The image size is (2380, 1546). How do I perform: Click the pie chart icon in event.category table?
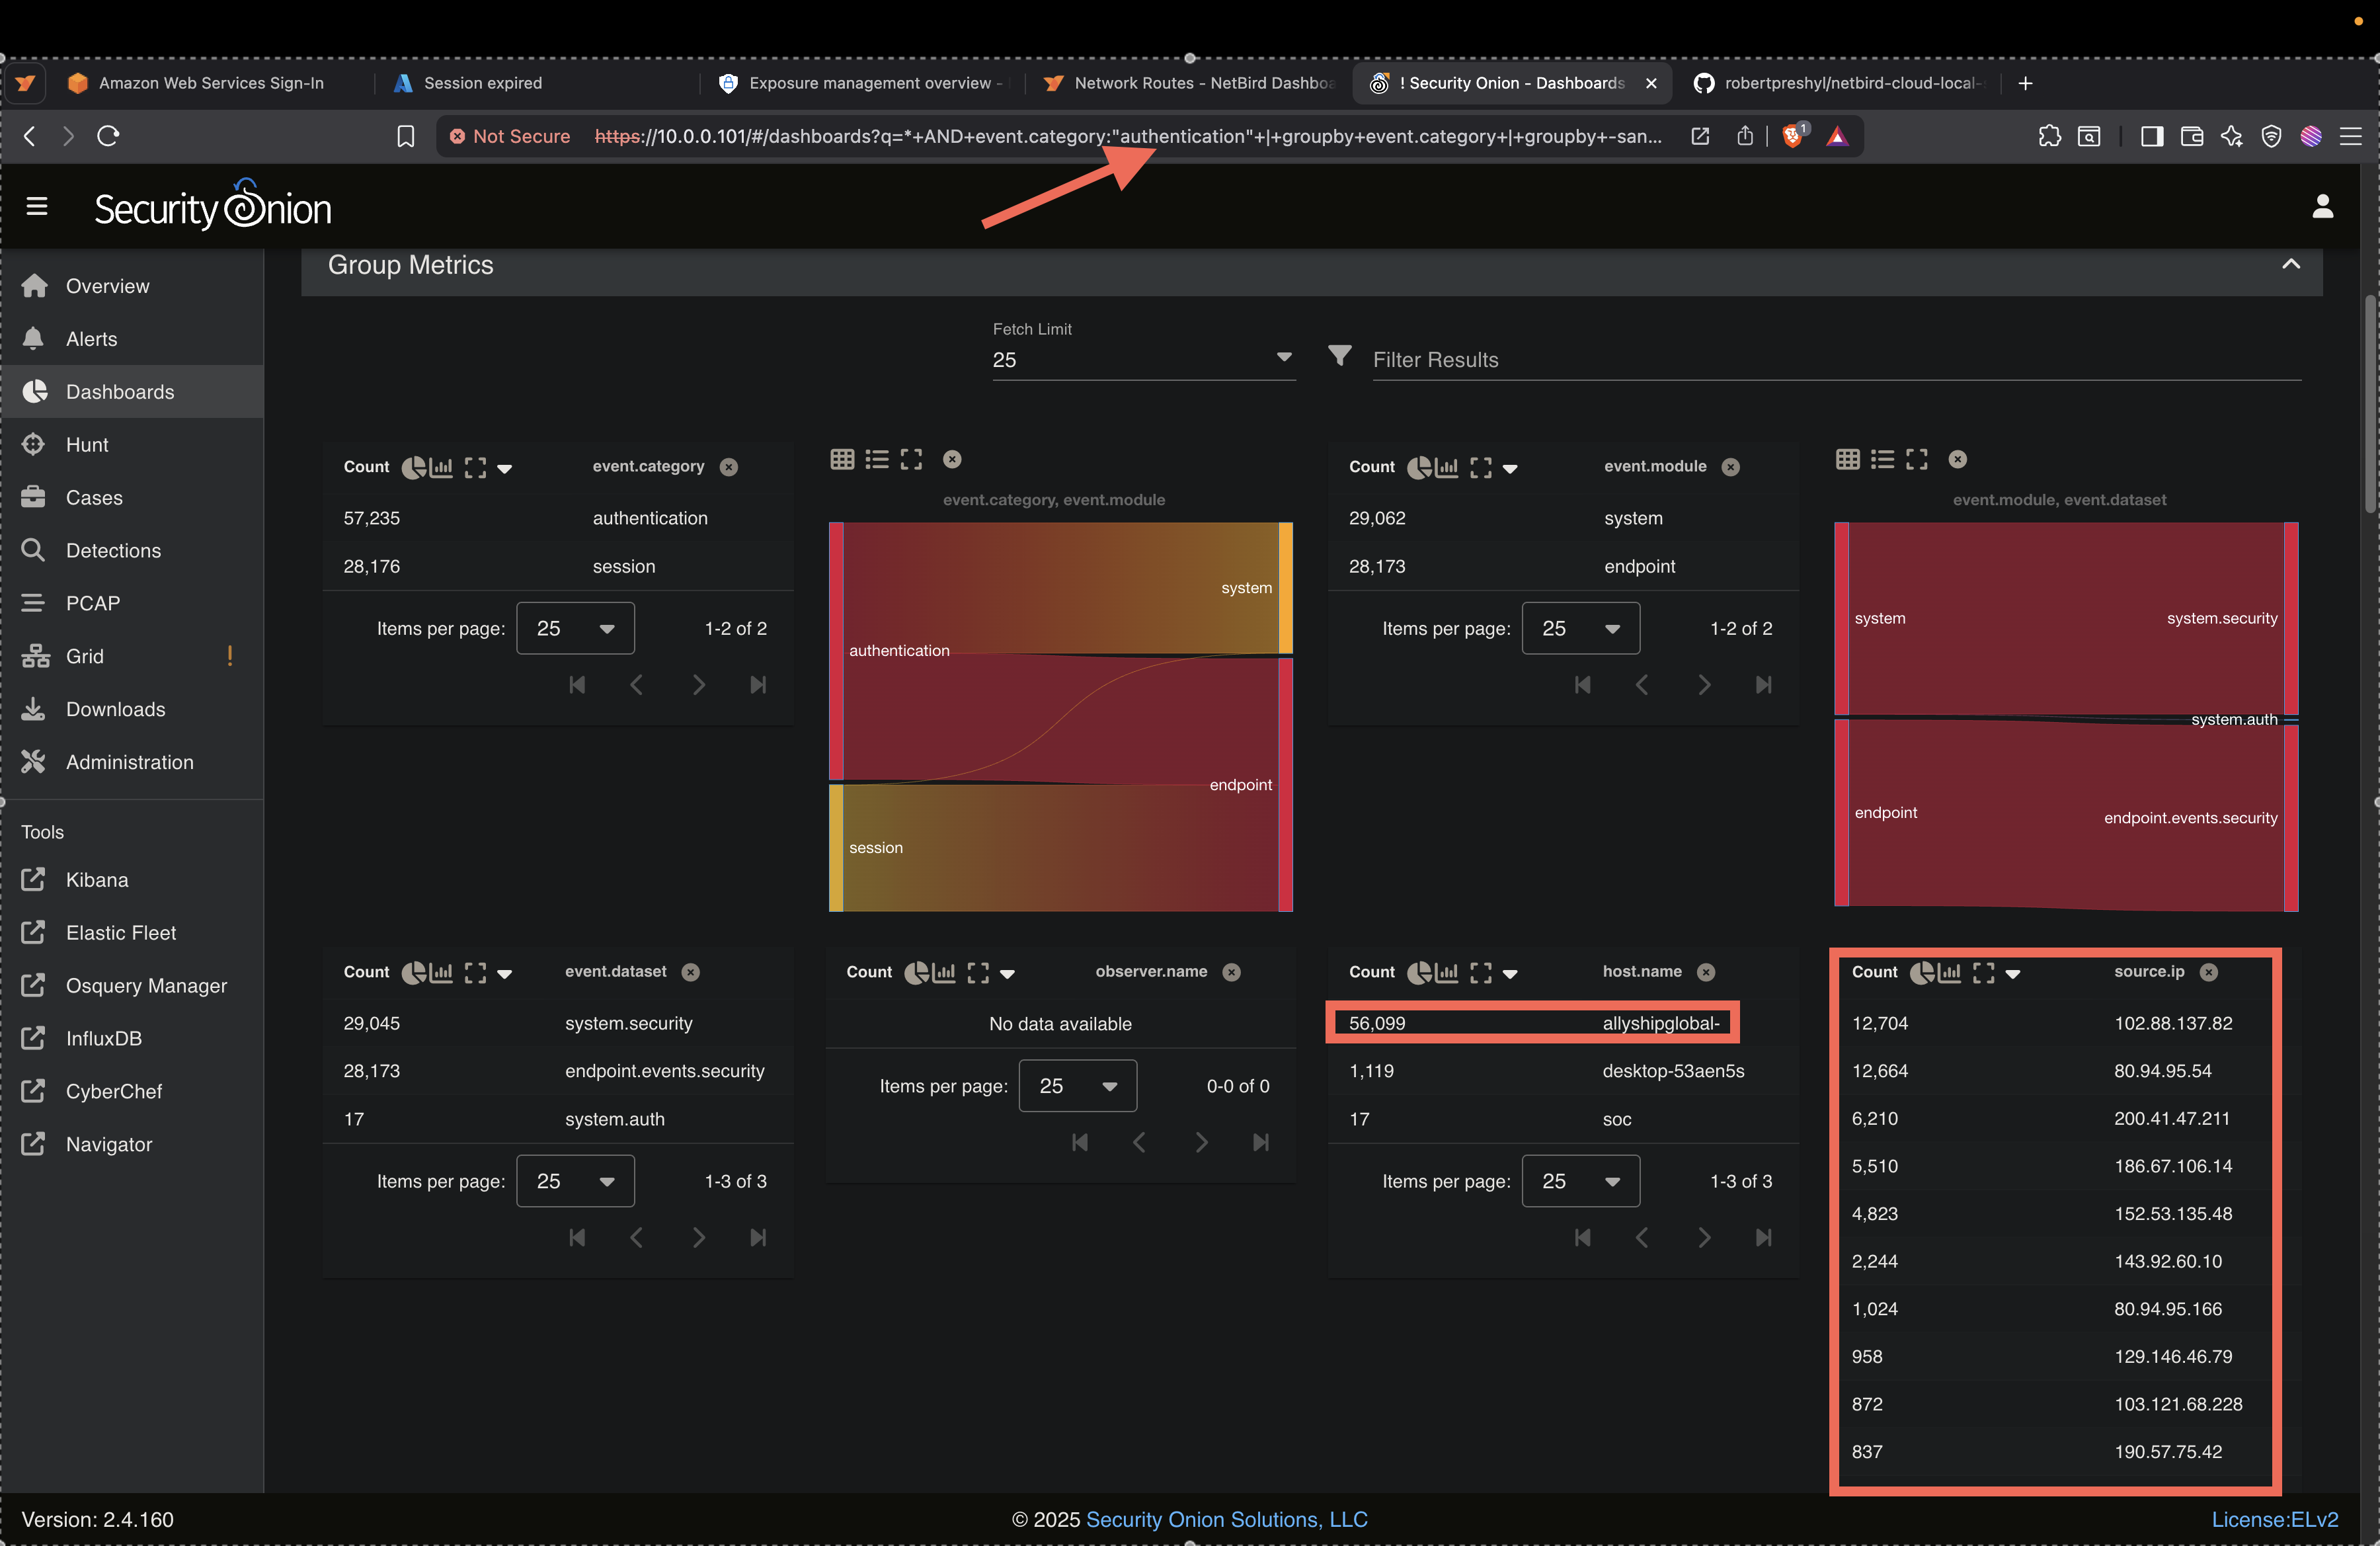click(413, 467)
